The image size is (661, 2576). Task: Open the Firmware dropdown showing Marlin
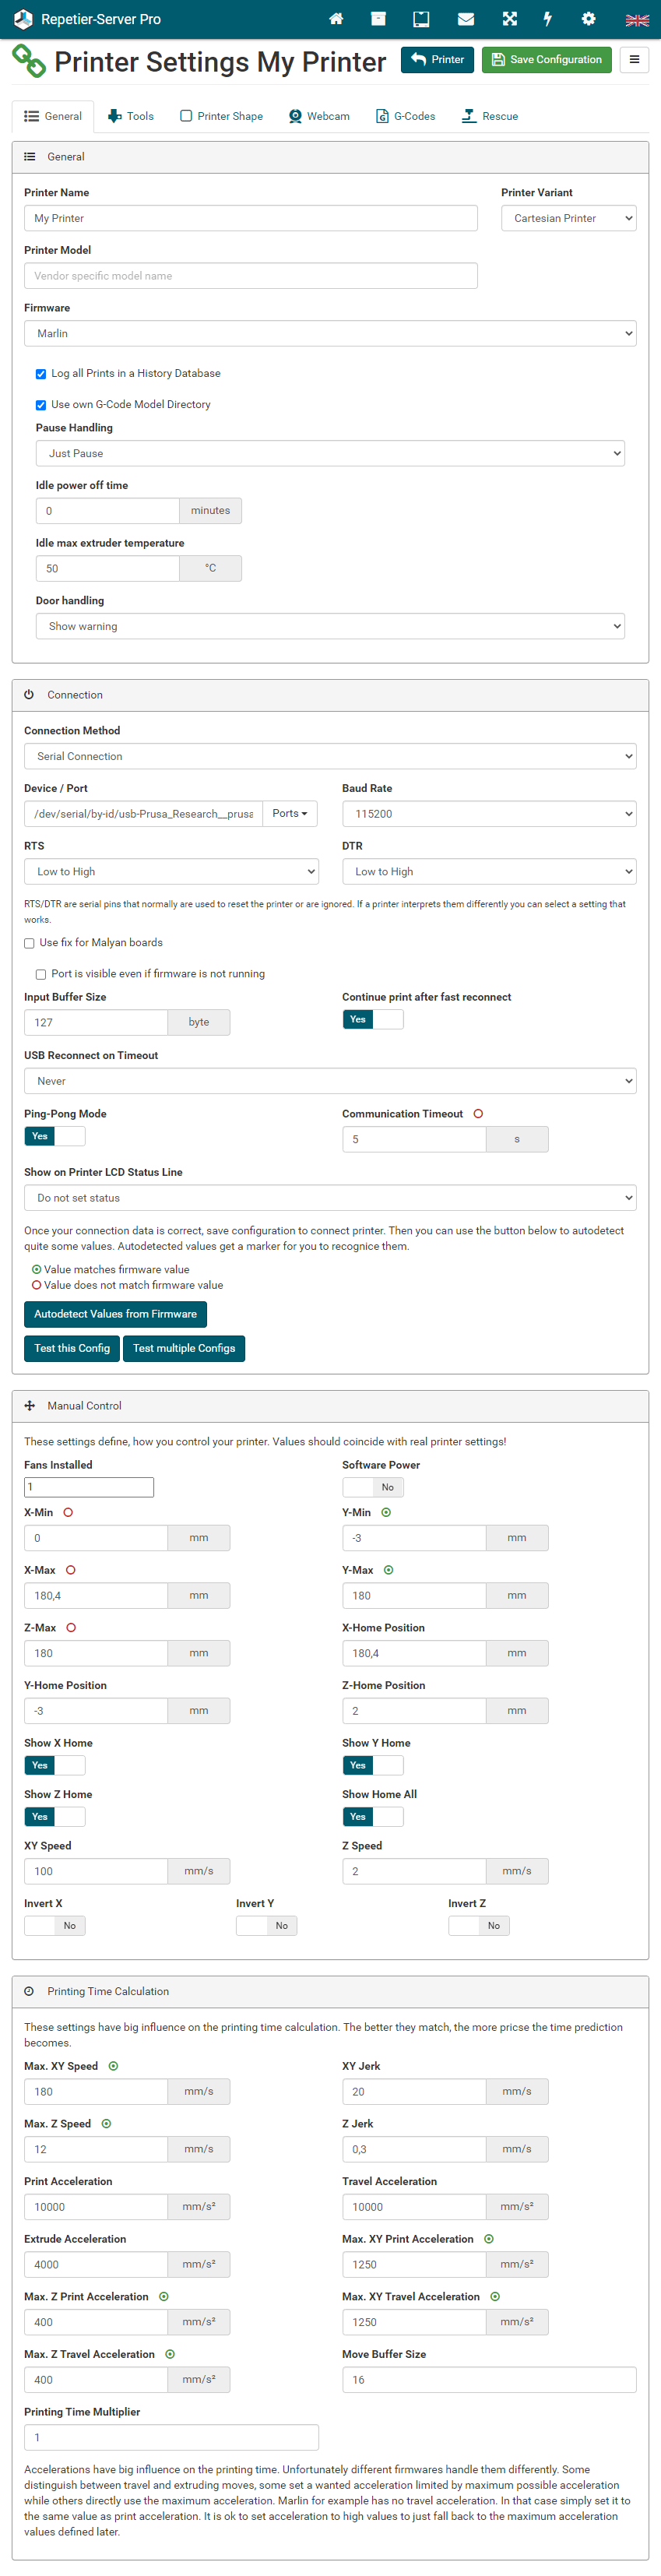tap(330, 334)
